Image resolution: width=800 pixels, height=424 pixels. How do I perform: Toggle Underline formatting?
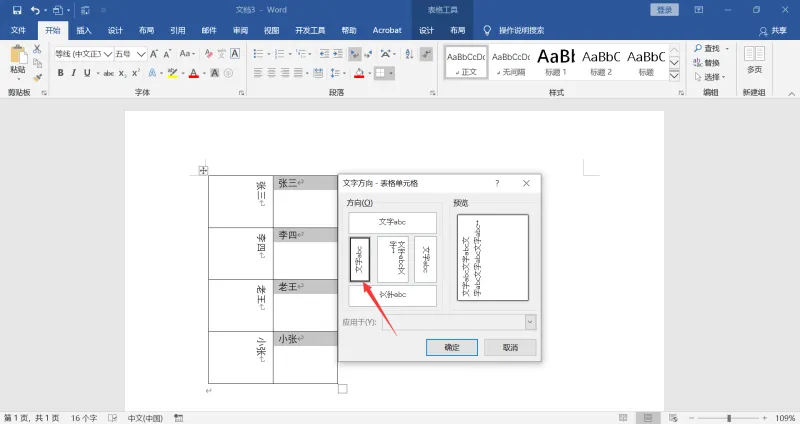[87, 73]
